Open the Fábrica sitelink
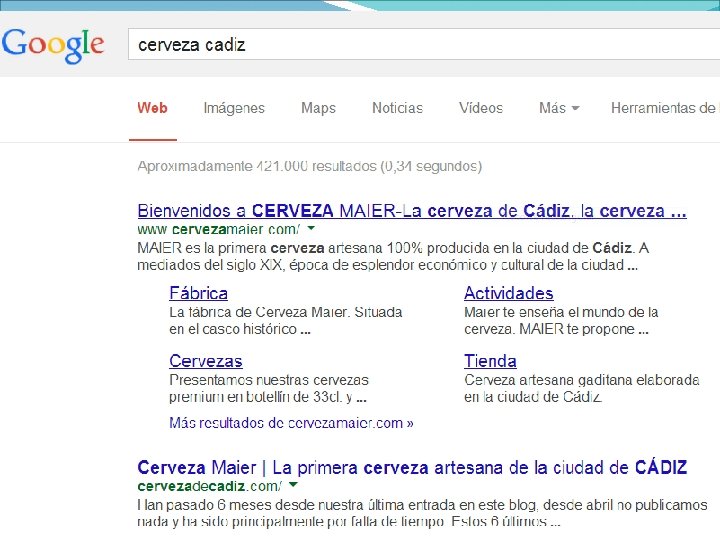This screenshot has height=540, width=720. pos(198,293)
